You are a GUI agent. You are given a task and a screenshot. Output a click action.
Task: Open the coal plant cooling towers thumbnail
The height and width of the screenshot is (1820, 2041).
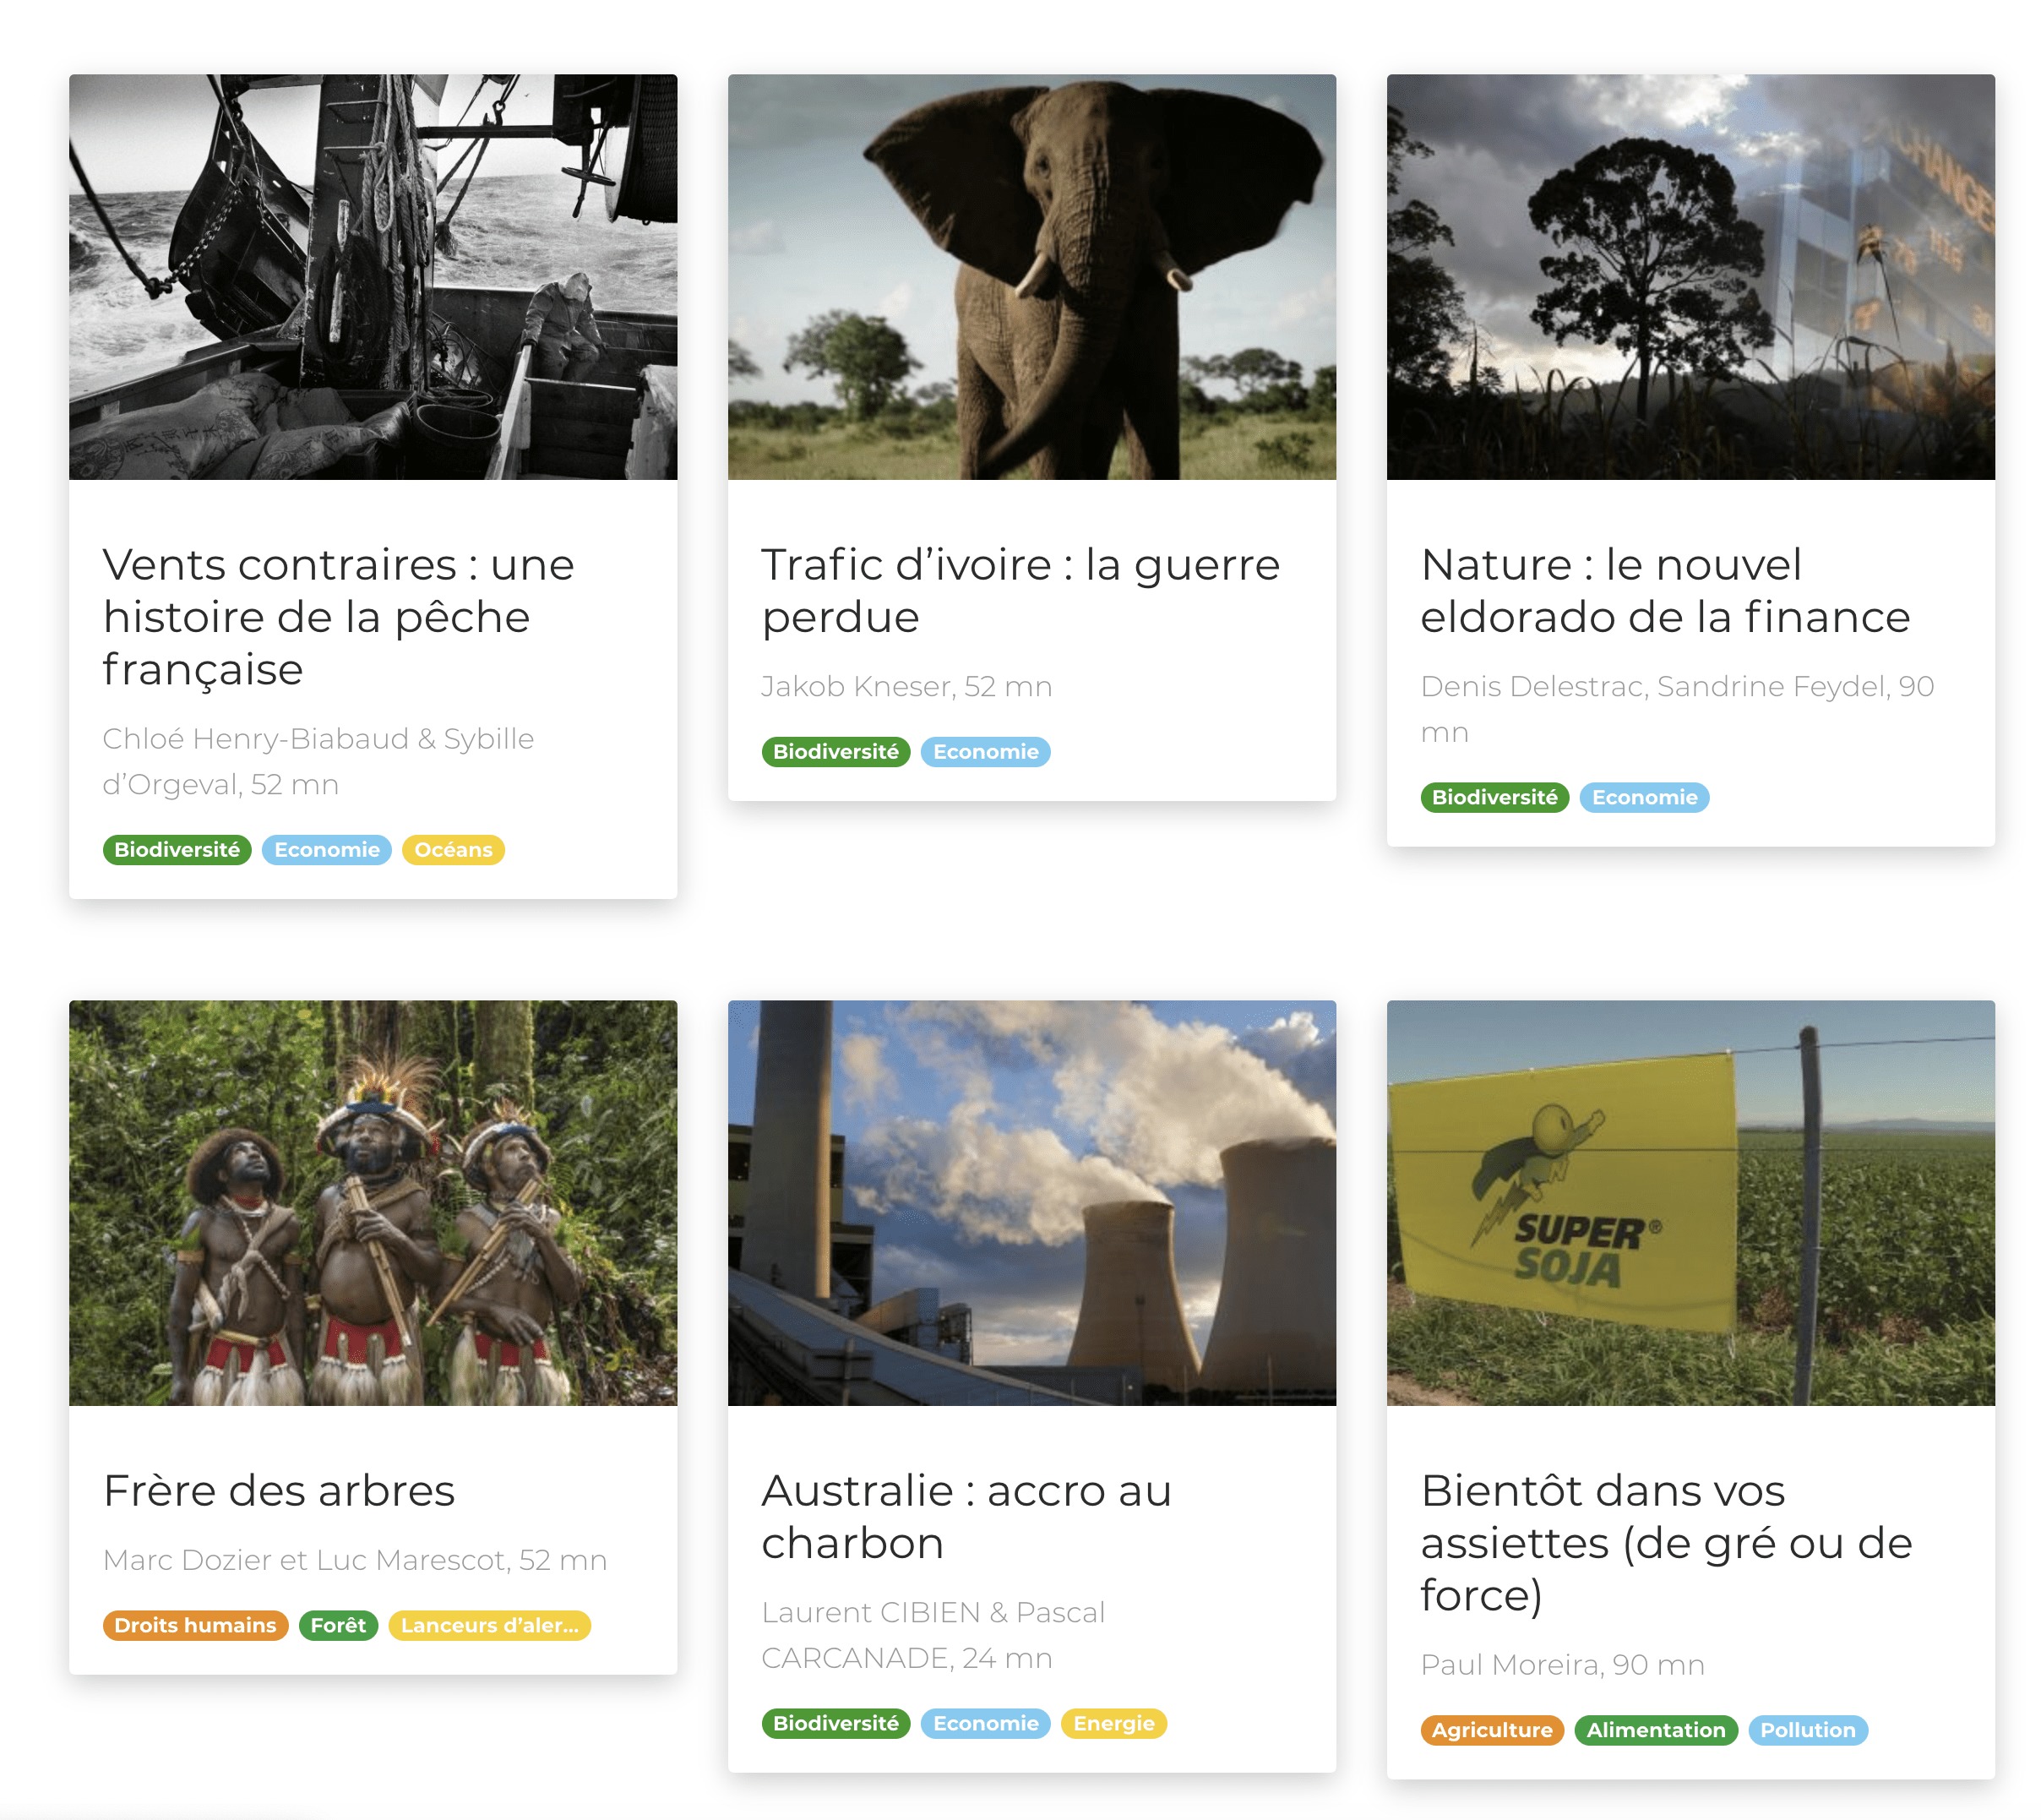1032,1203
